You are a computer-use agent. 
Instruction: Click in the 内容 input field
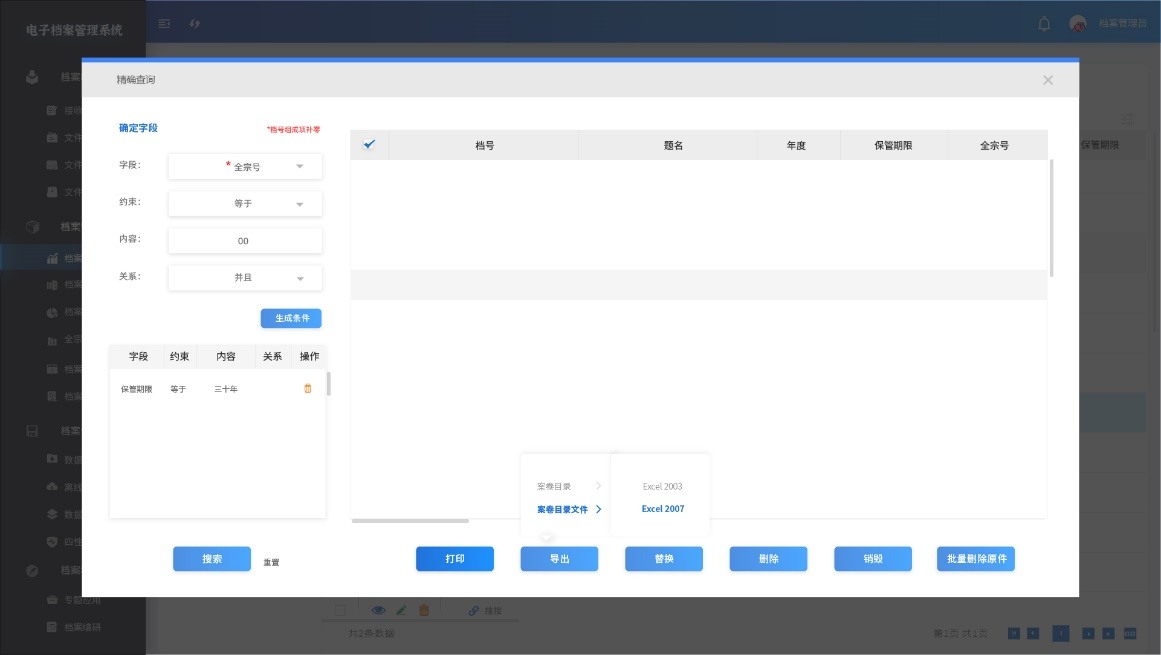(245, 241)
